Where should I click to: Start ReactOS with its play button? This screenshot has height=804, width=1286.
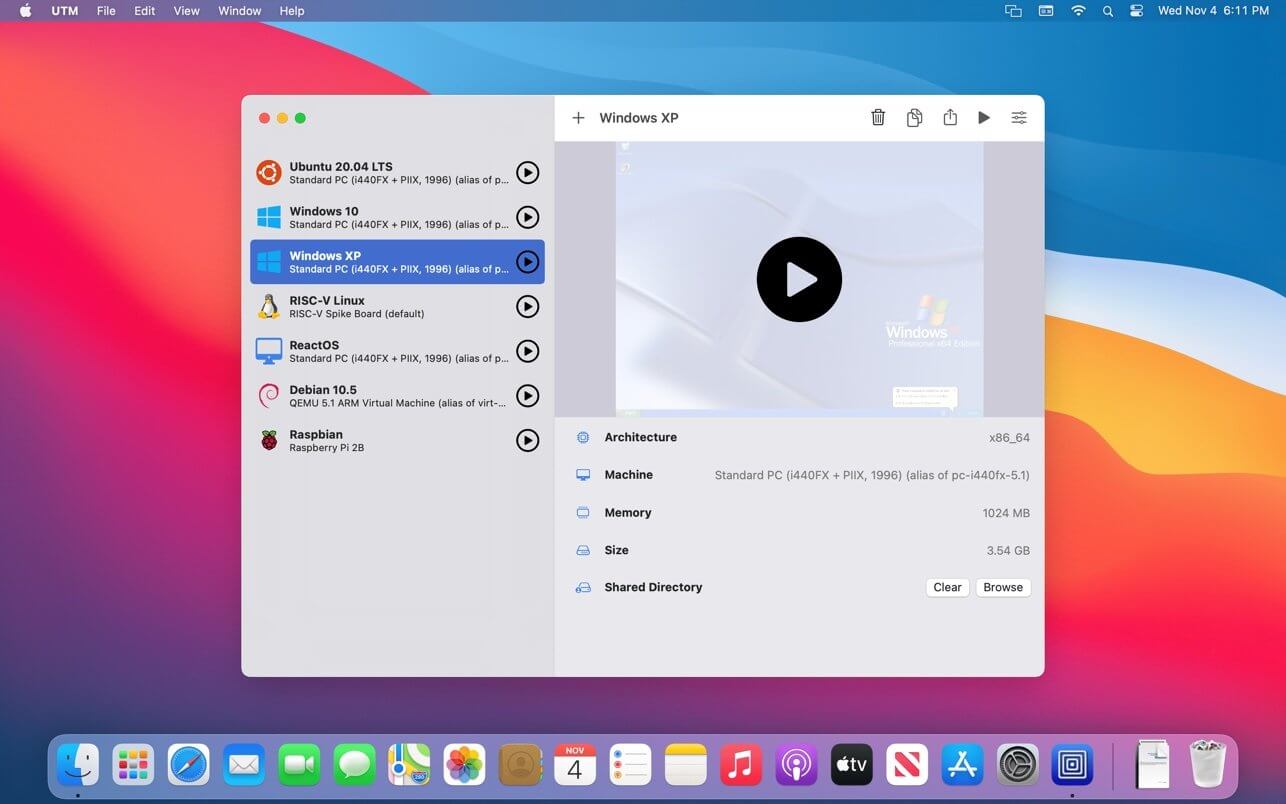click(x=527, y=351)
